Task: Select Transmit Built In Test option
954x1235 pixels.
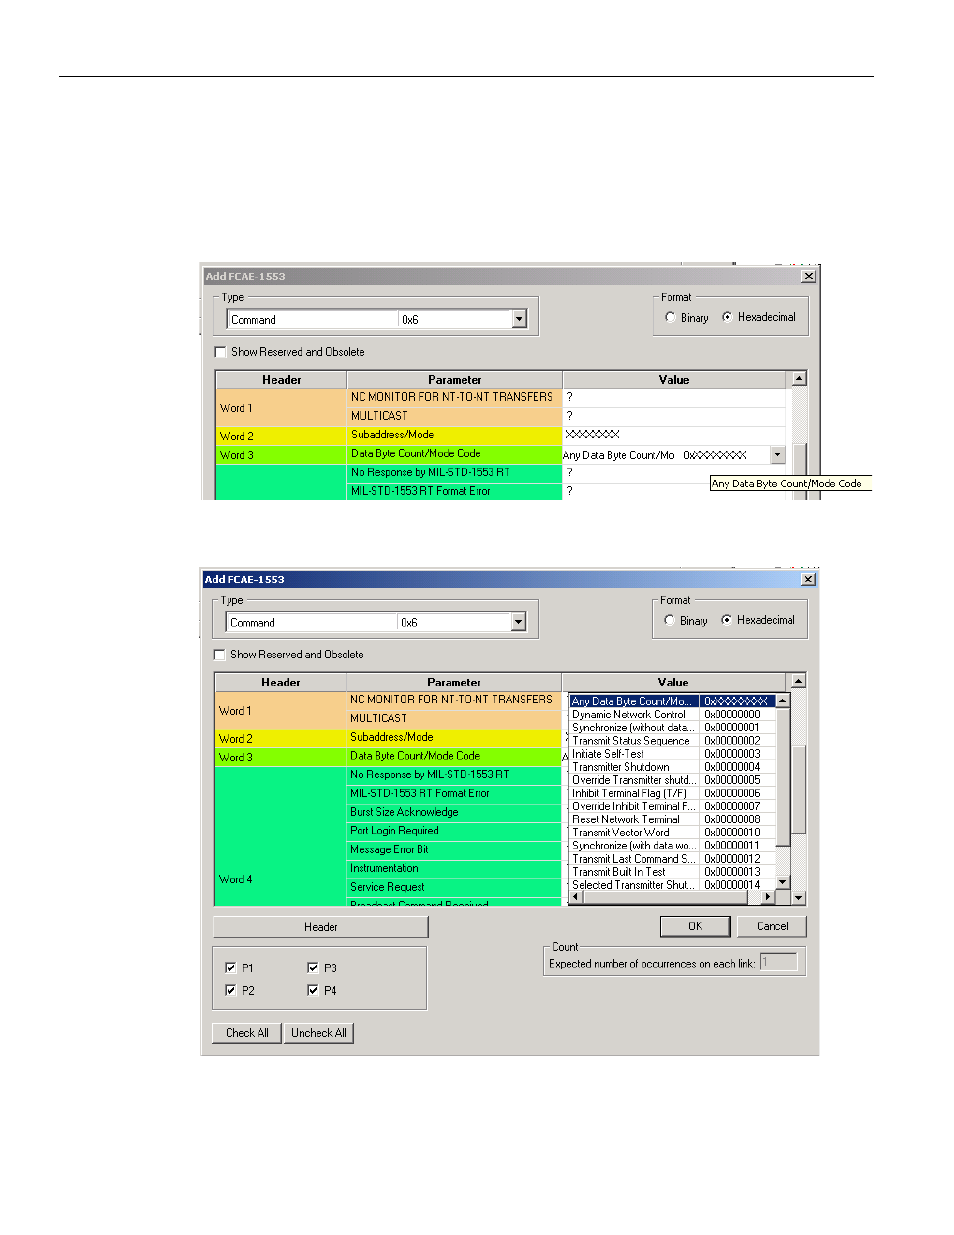Action: [x=671, y=872]
